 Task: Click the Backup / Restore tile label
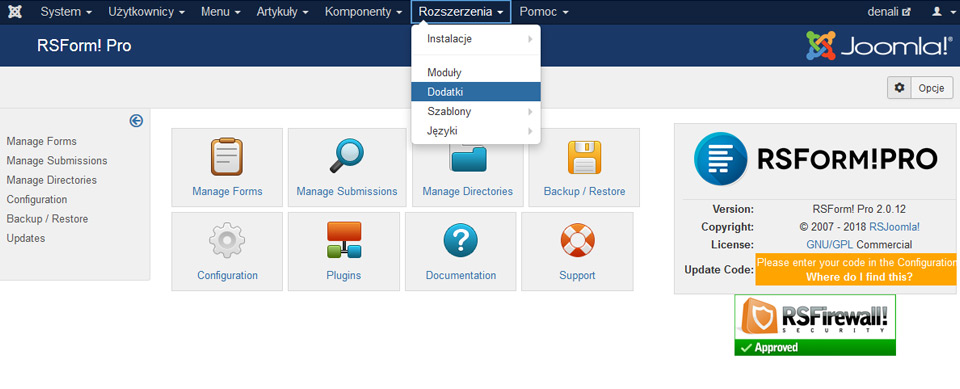point(585,191)
